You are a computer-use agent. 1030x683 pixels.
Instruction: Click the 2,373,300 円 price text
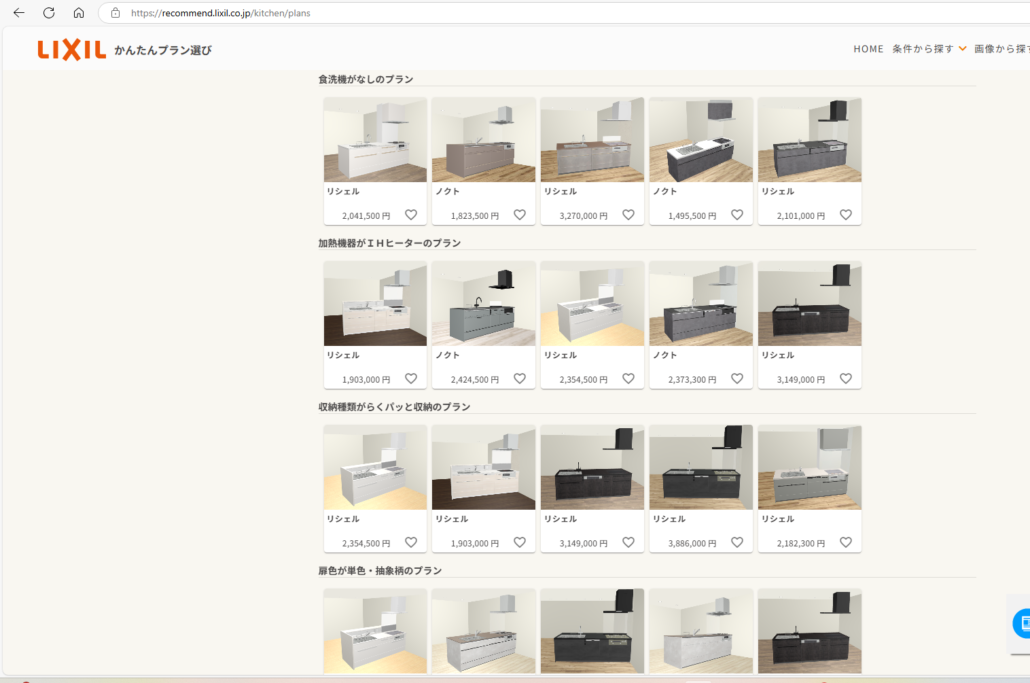[x=692, y=380]
